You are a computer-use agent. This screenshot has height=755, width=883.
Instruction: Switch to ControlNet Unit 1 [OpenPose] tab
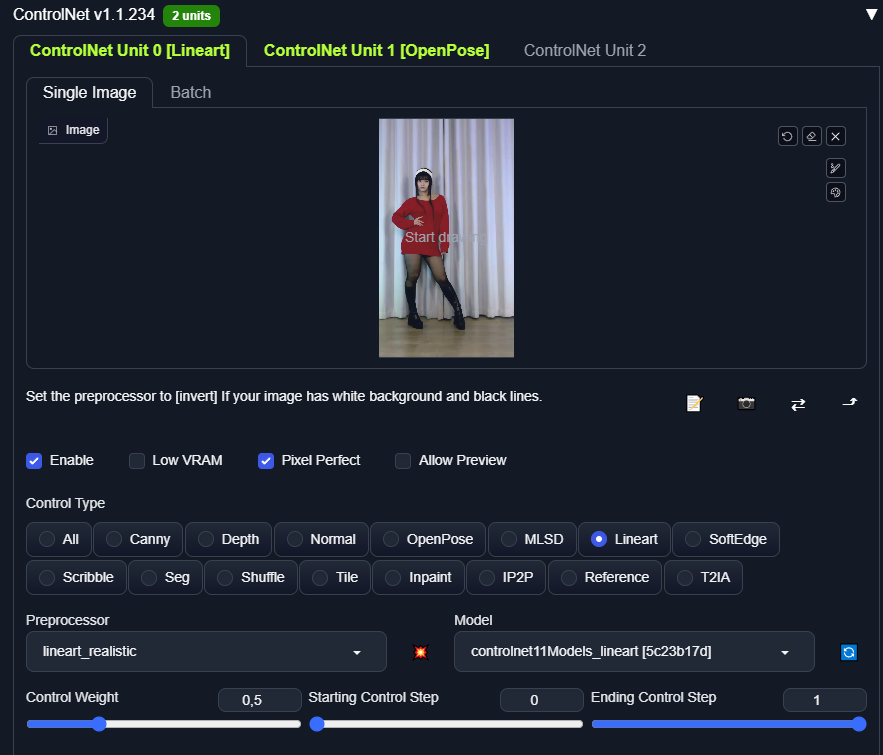pos(376,51)
